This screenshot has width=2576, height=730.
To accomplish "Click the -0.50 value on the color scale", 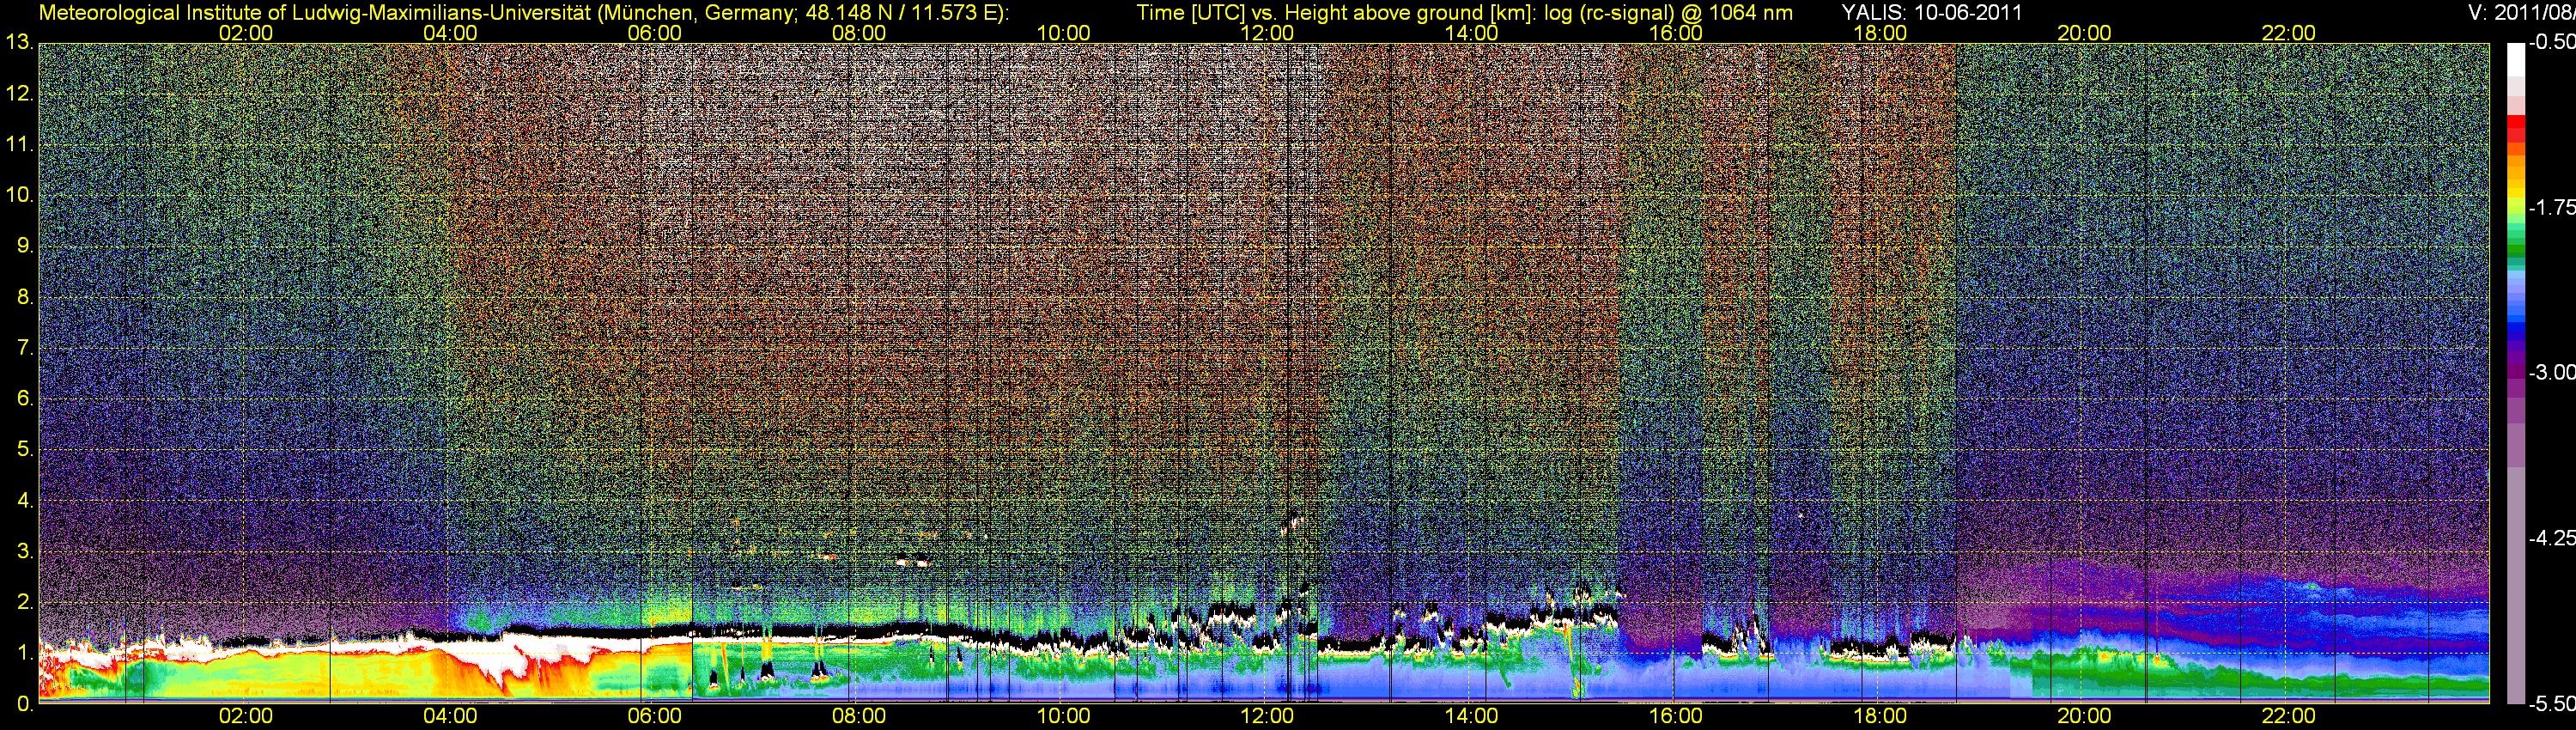I will [2552, 43].
